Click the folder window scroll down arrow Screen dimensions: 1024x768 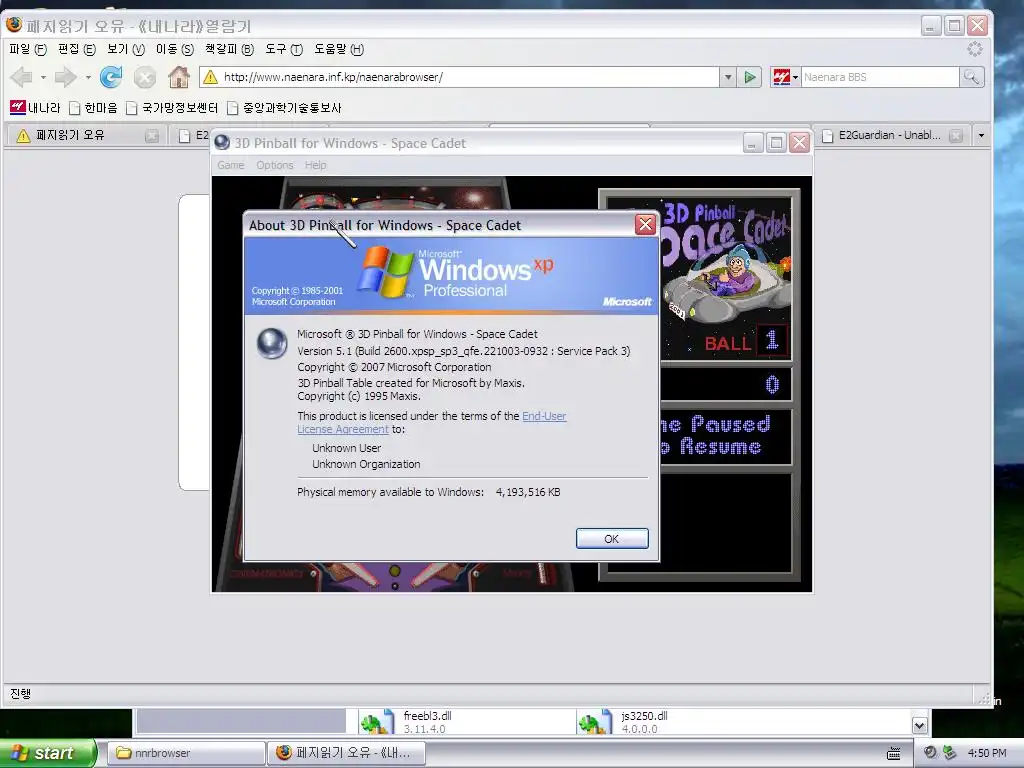[x=920, y=725]
